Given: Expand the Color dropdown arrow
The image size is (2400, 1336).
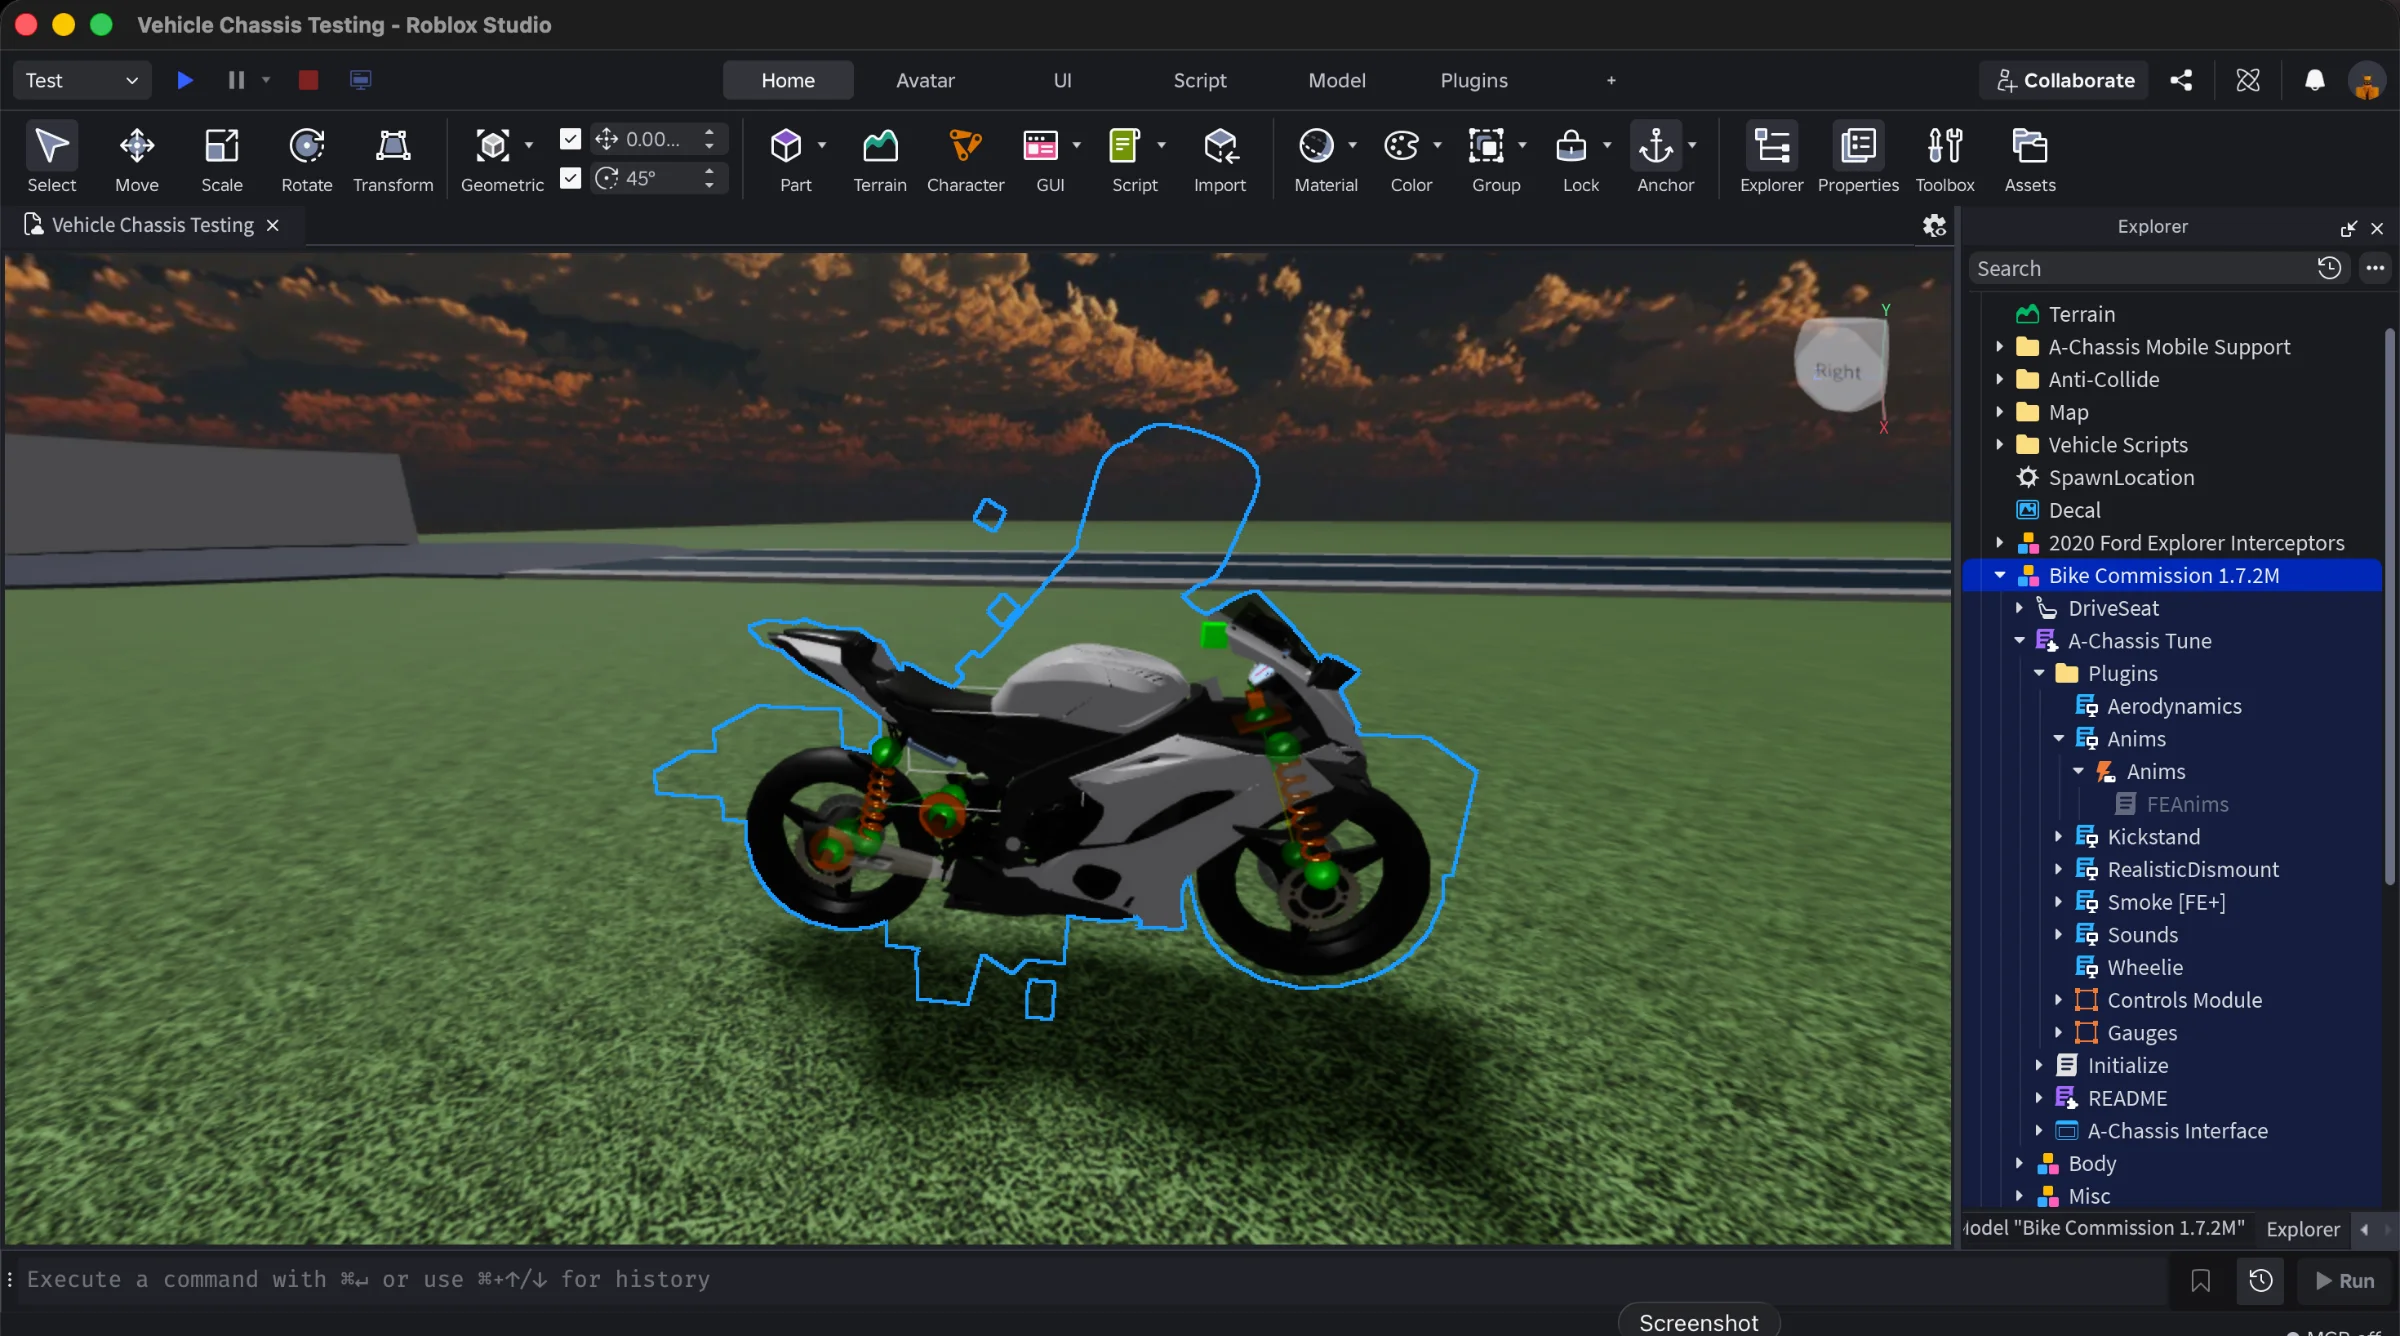Looking at the screenshot, I should click(x=1437, y=146).
